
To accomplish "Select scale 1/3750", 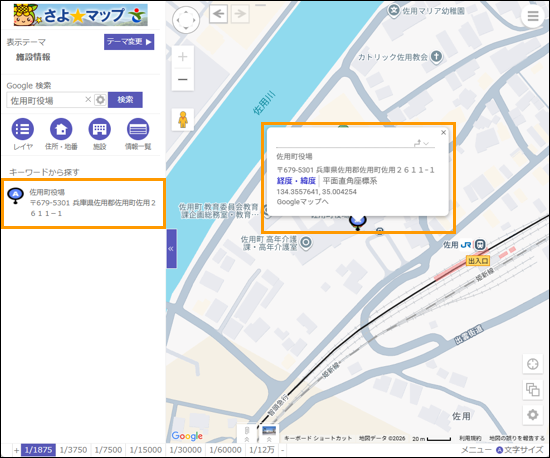I will point(73,450).
